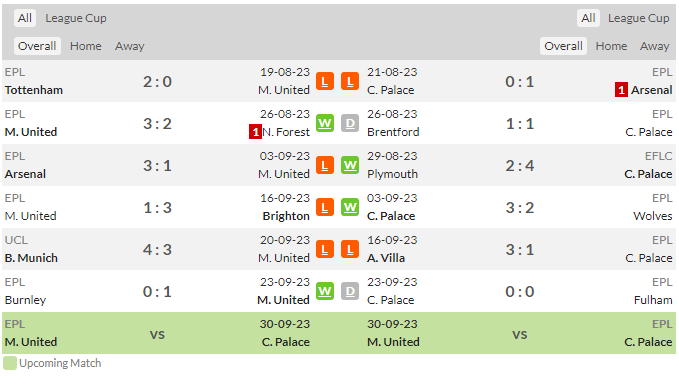Switch the right panel to Away matches
Viewport: 679px width, 389px height.
pyautogui.click(x=654, y=46)
